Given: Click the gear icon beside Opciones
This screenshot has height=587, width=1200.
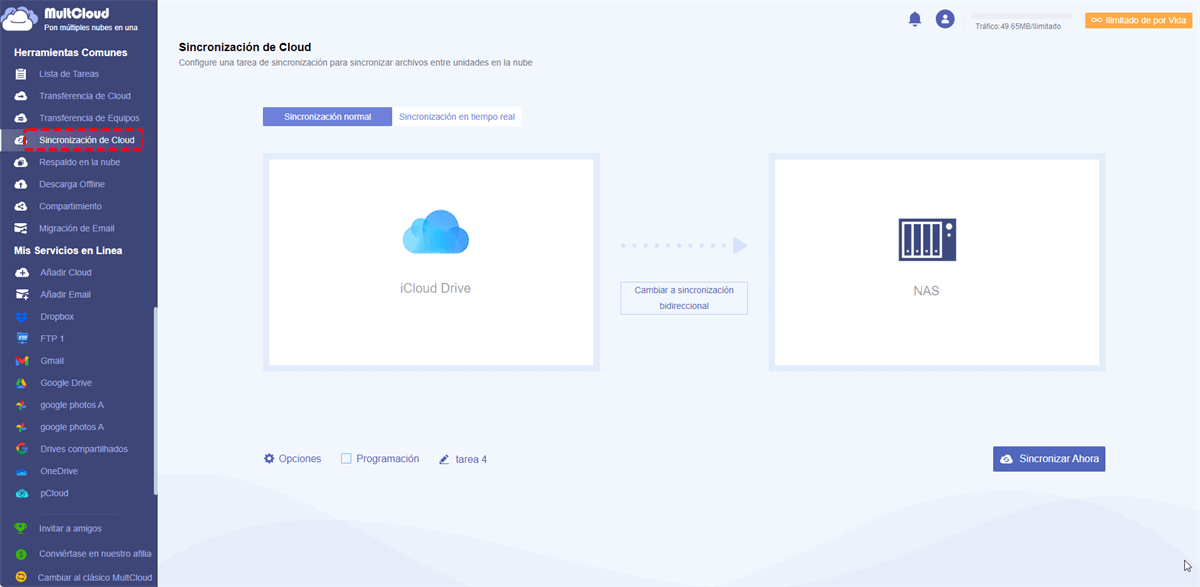Looking at the screenshot, I should pyautogui.click(x=269, y=459).
